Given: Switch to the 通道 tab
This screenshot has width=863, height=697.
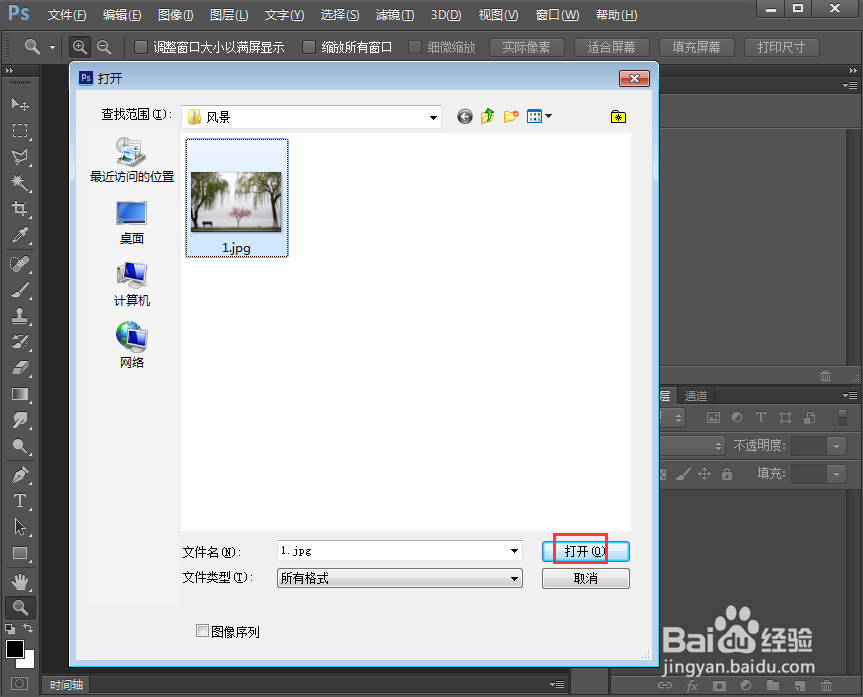Looking at the screenshot, I should coord(696,396).
